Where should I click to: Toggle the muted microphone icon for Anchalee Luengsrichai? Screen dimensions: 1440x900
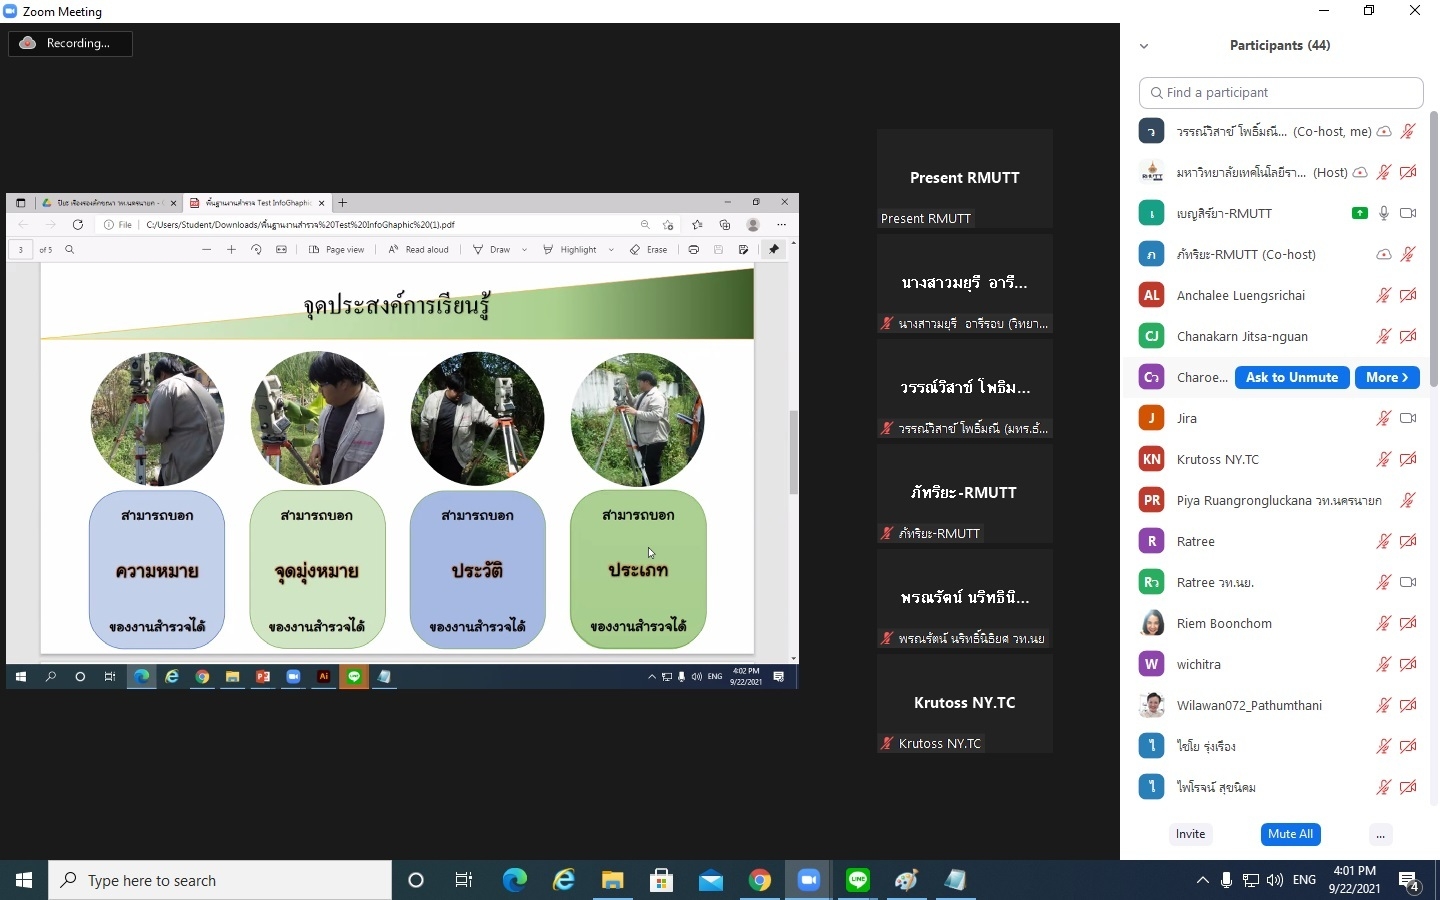[x=1384, y=295]
